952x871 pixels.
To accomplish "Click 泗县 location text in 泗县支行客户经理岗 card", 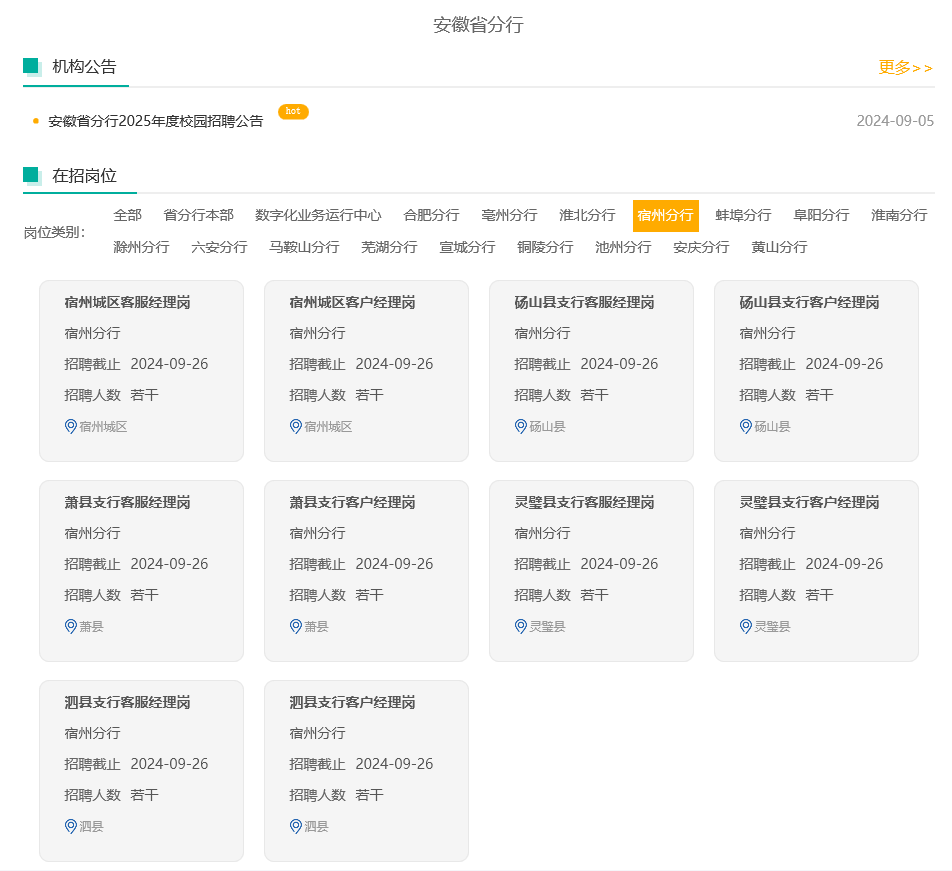I will tap(316, 827).
